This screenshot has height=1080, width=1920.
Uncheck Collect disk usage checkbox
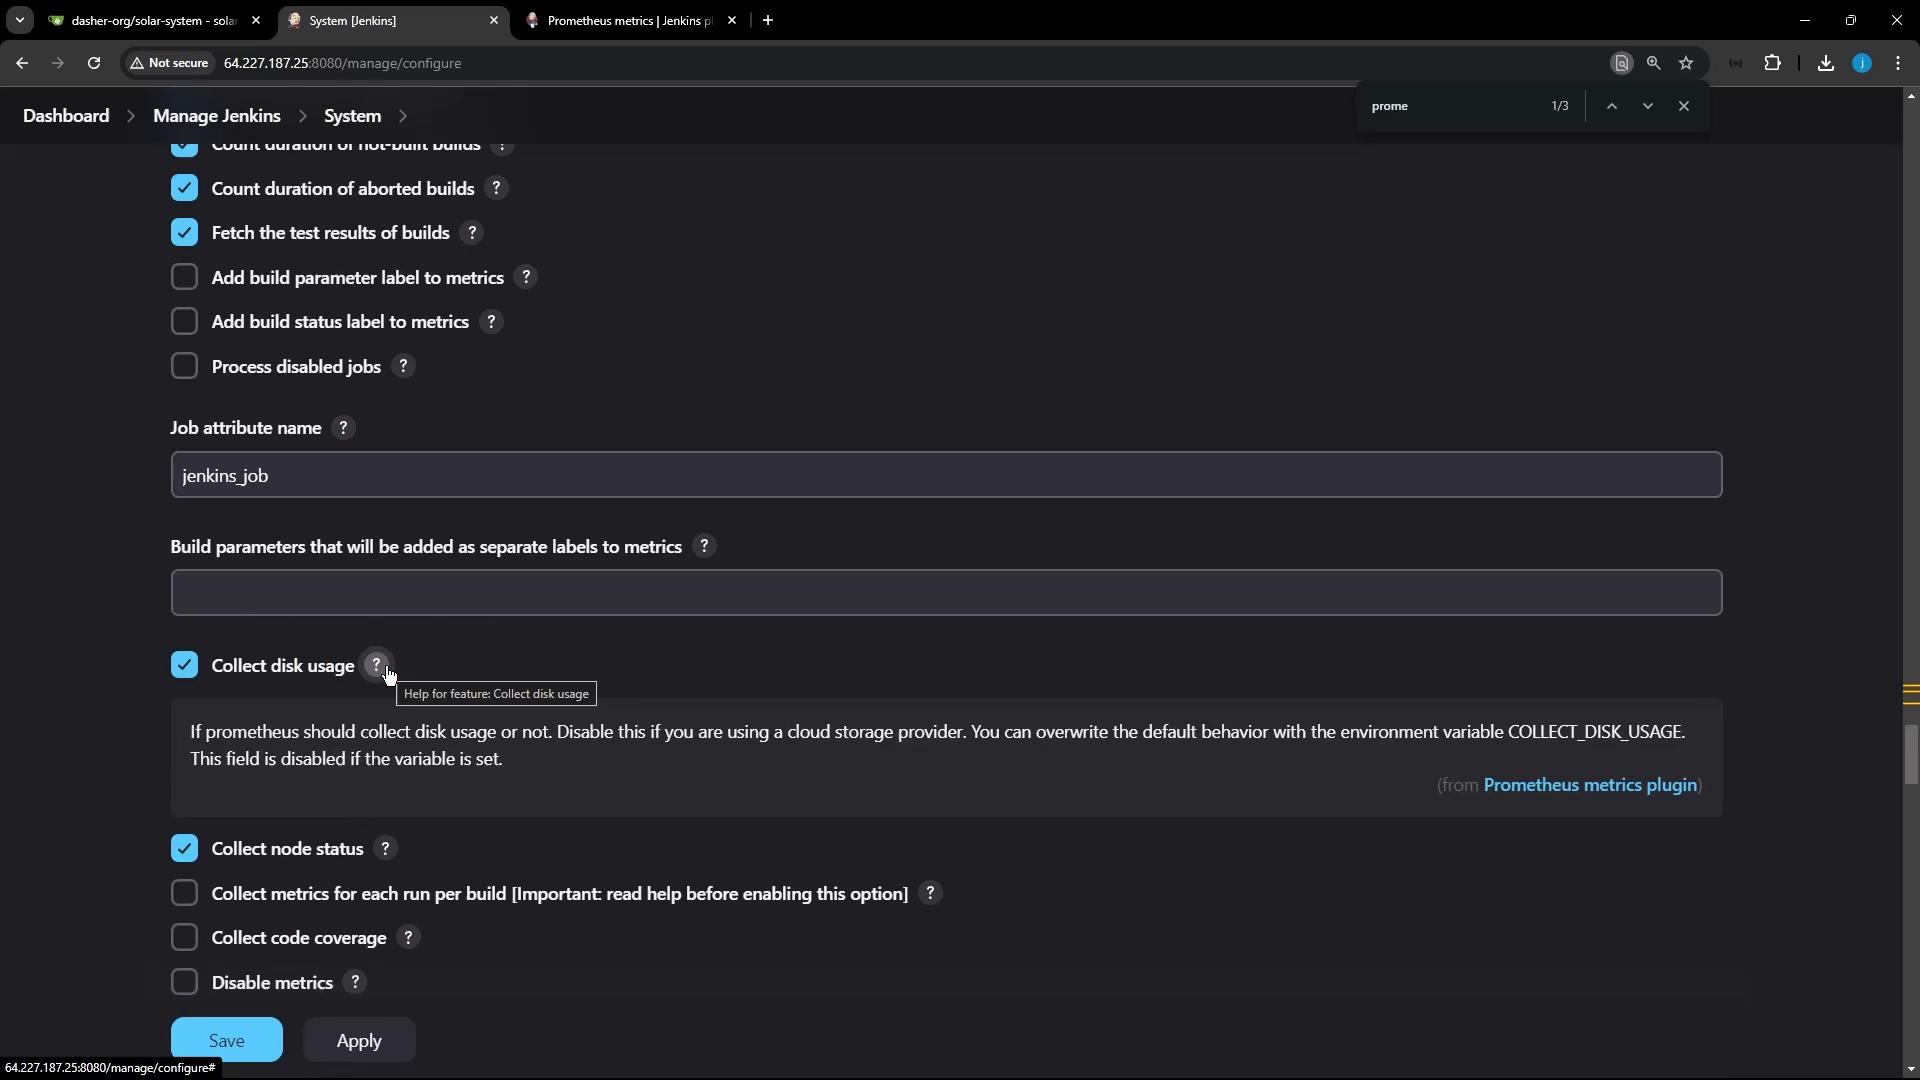tap(184, 666)
